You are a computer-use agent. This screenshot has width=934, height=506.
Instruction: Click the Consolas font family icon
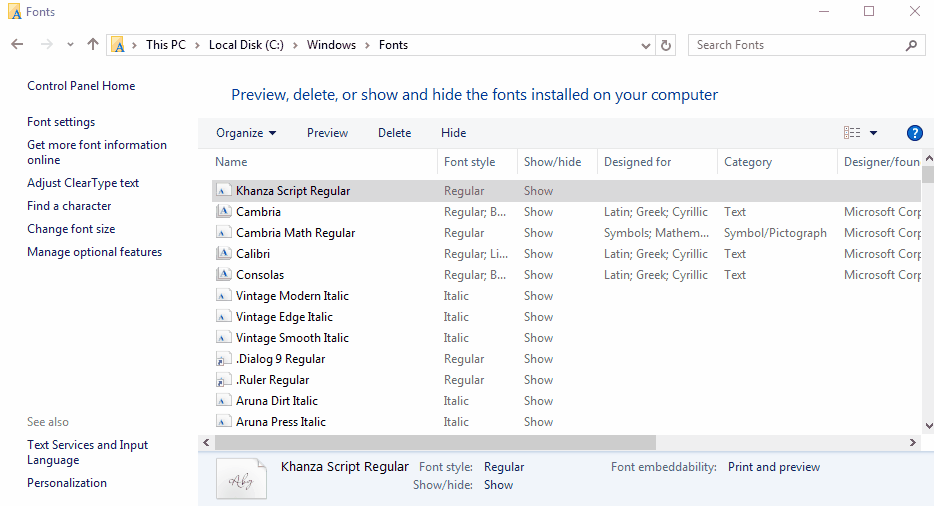coord(223,274)
